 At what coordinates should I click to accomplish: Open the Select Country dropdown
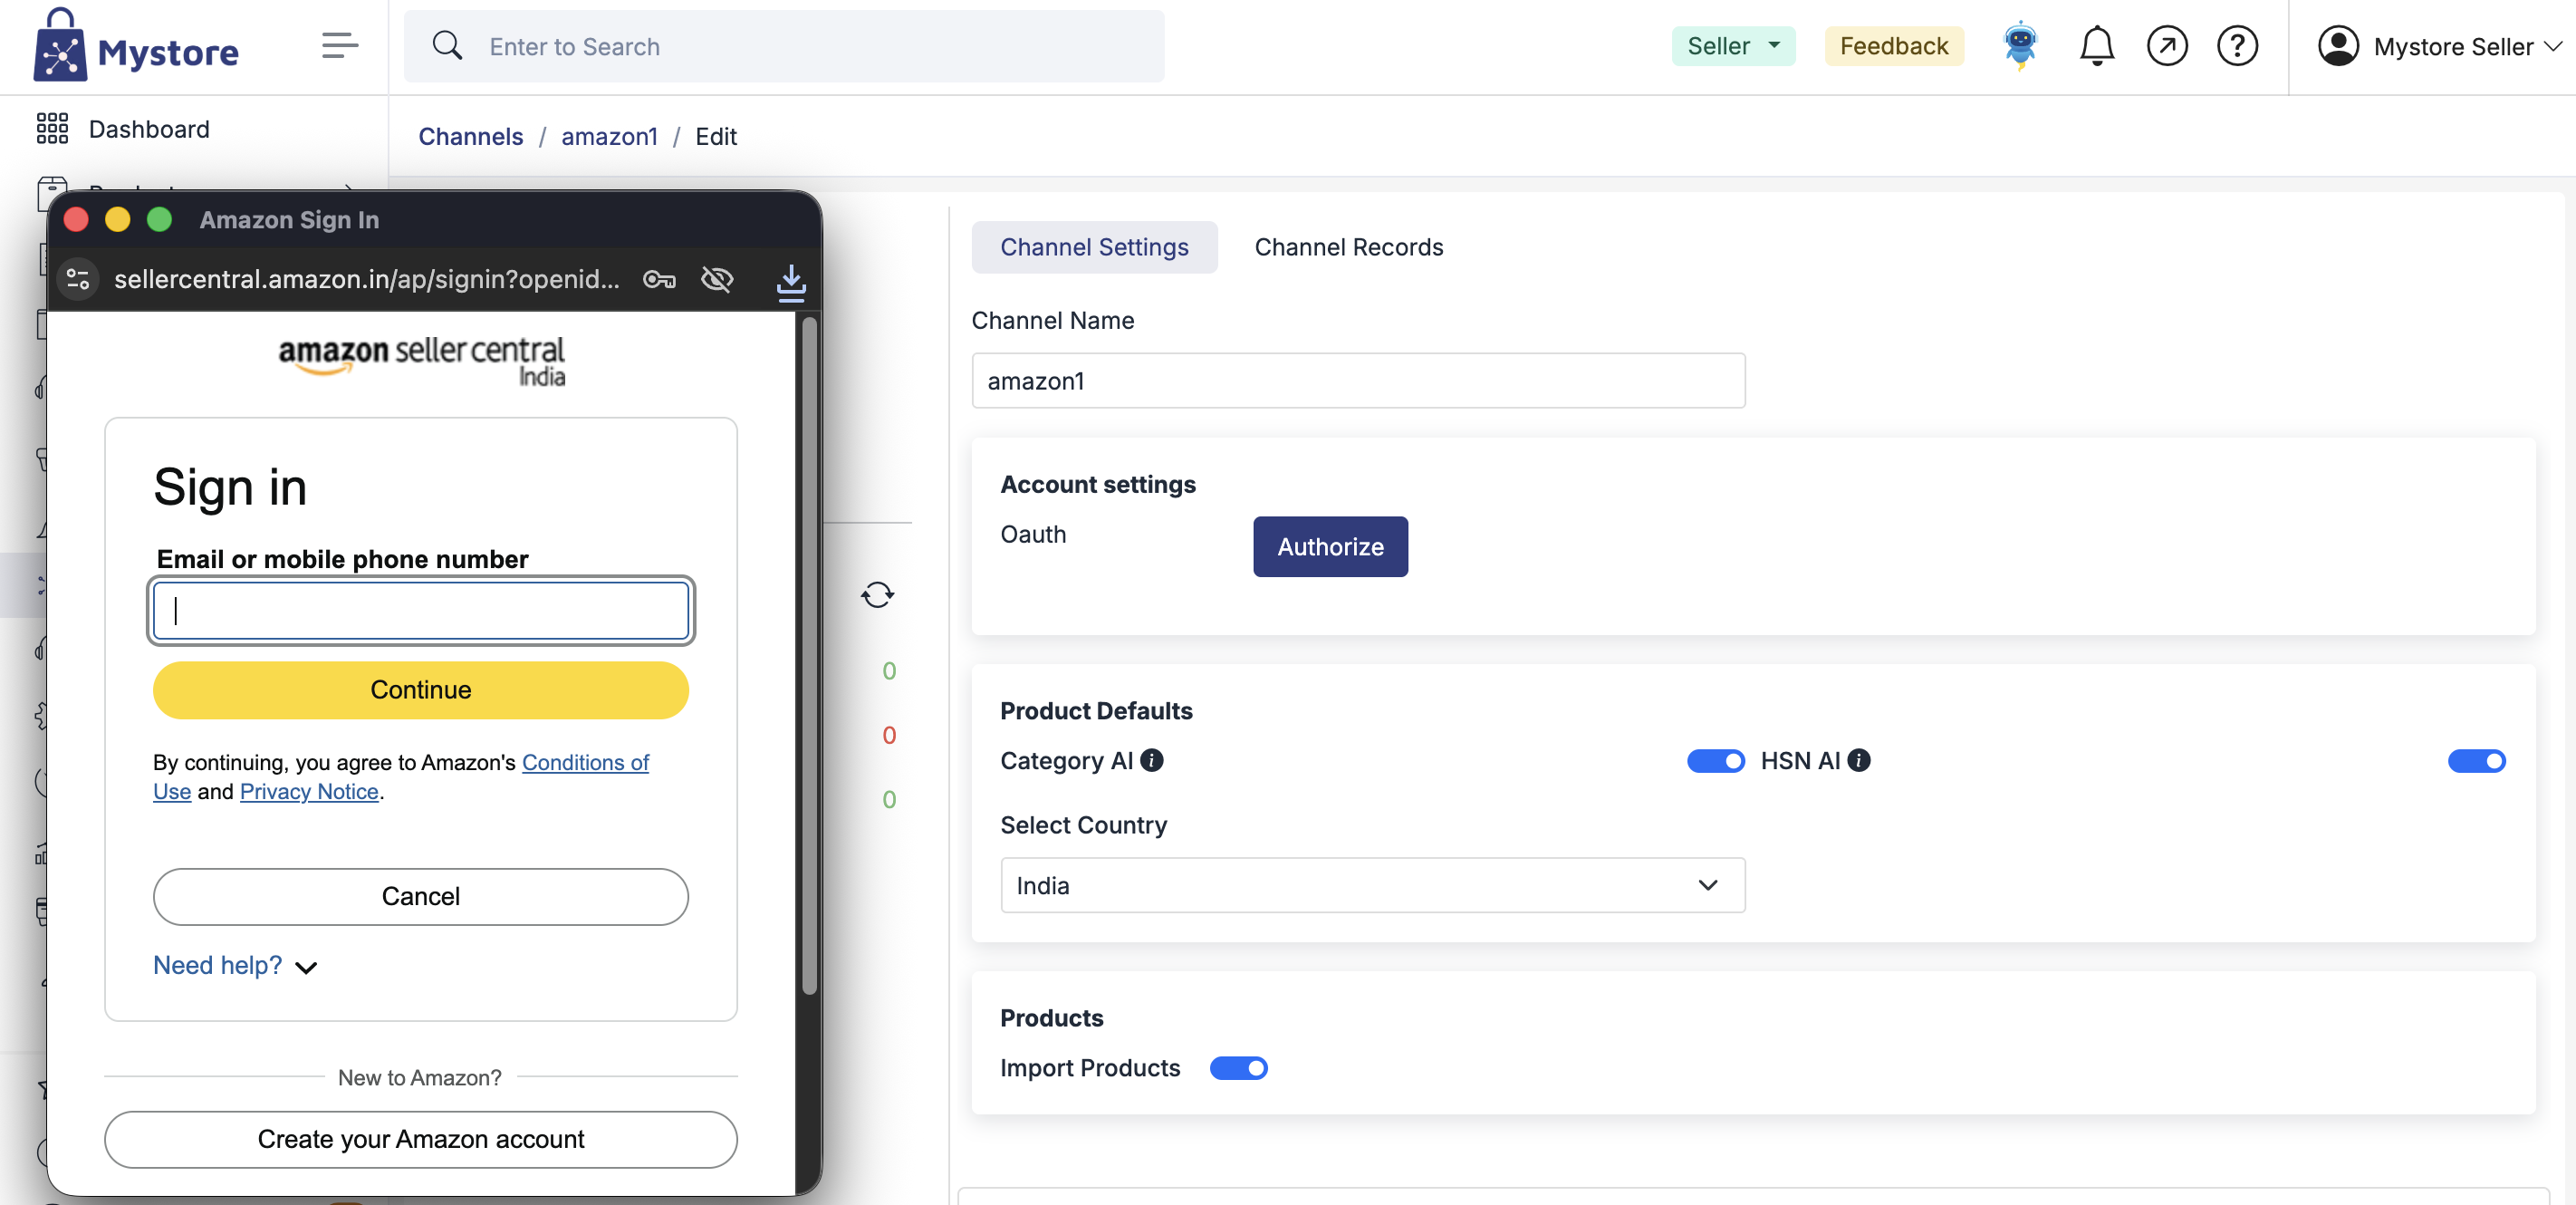tap(1372, 885)
